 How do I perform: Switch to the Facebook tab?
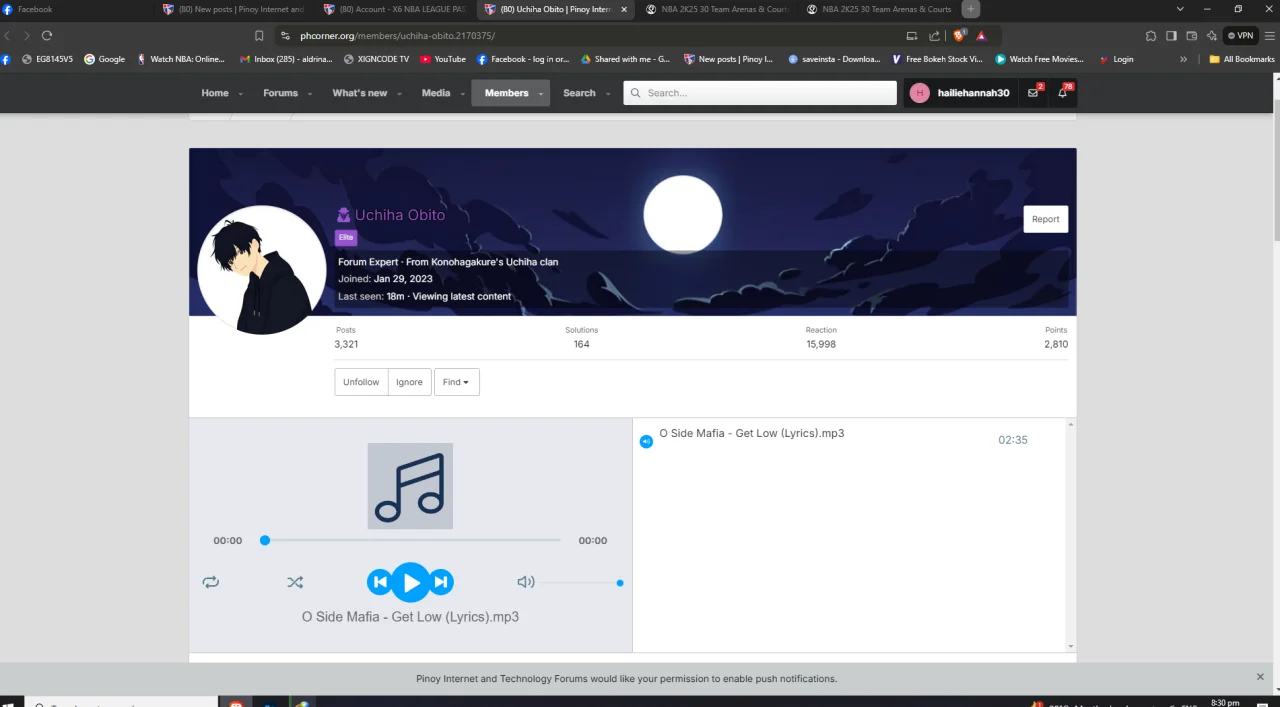tap(78, 9)
